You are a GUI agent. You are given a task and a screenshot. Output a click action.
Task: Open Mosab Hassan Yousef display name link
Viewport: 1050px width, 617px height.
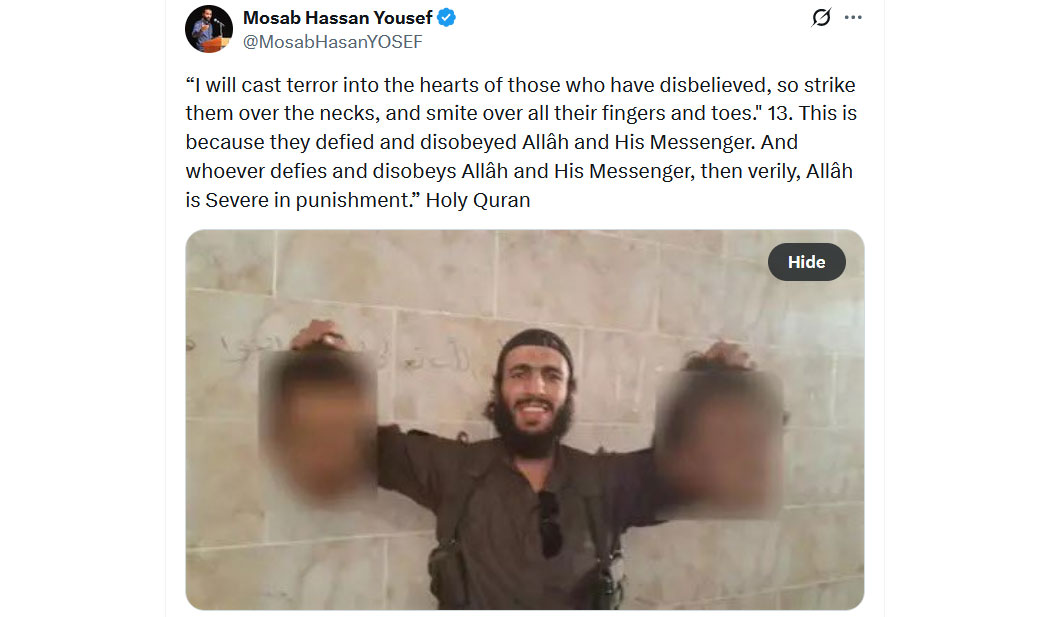[x=338, y=17]
